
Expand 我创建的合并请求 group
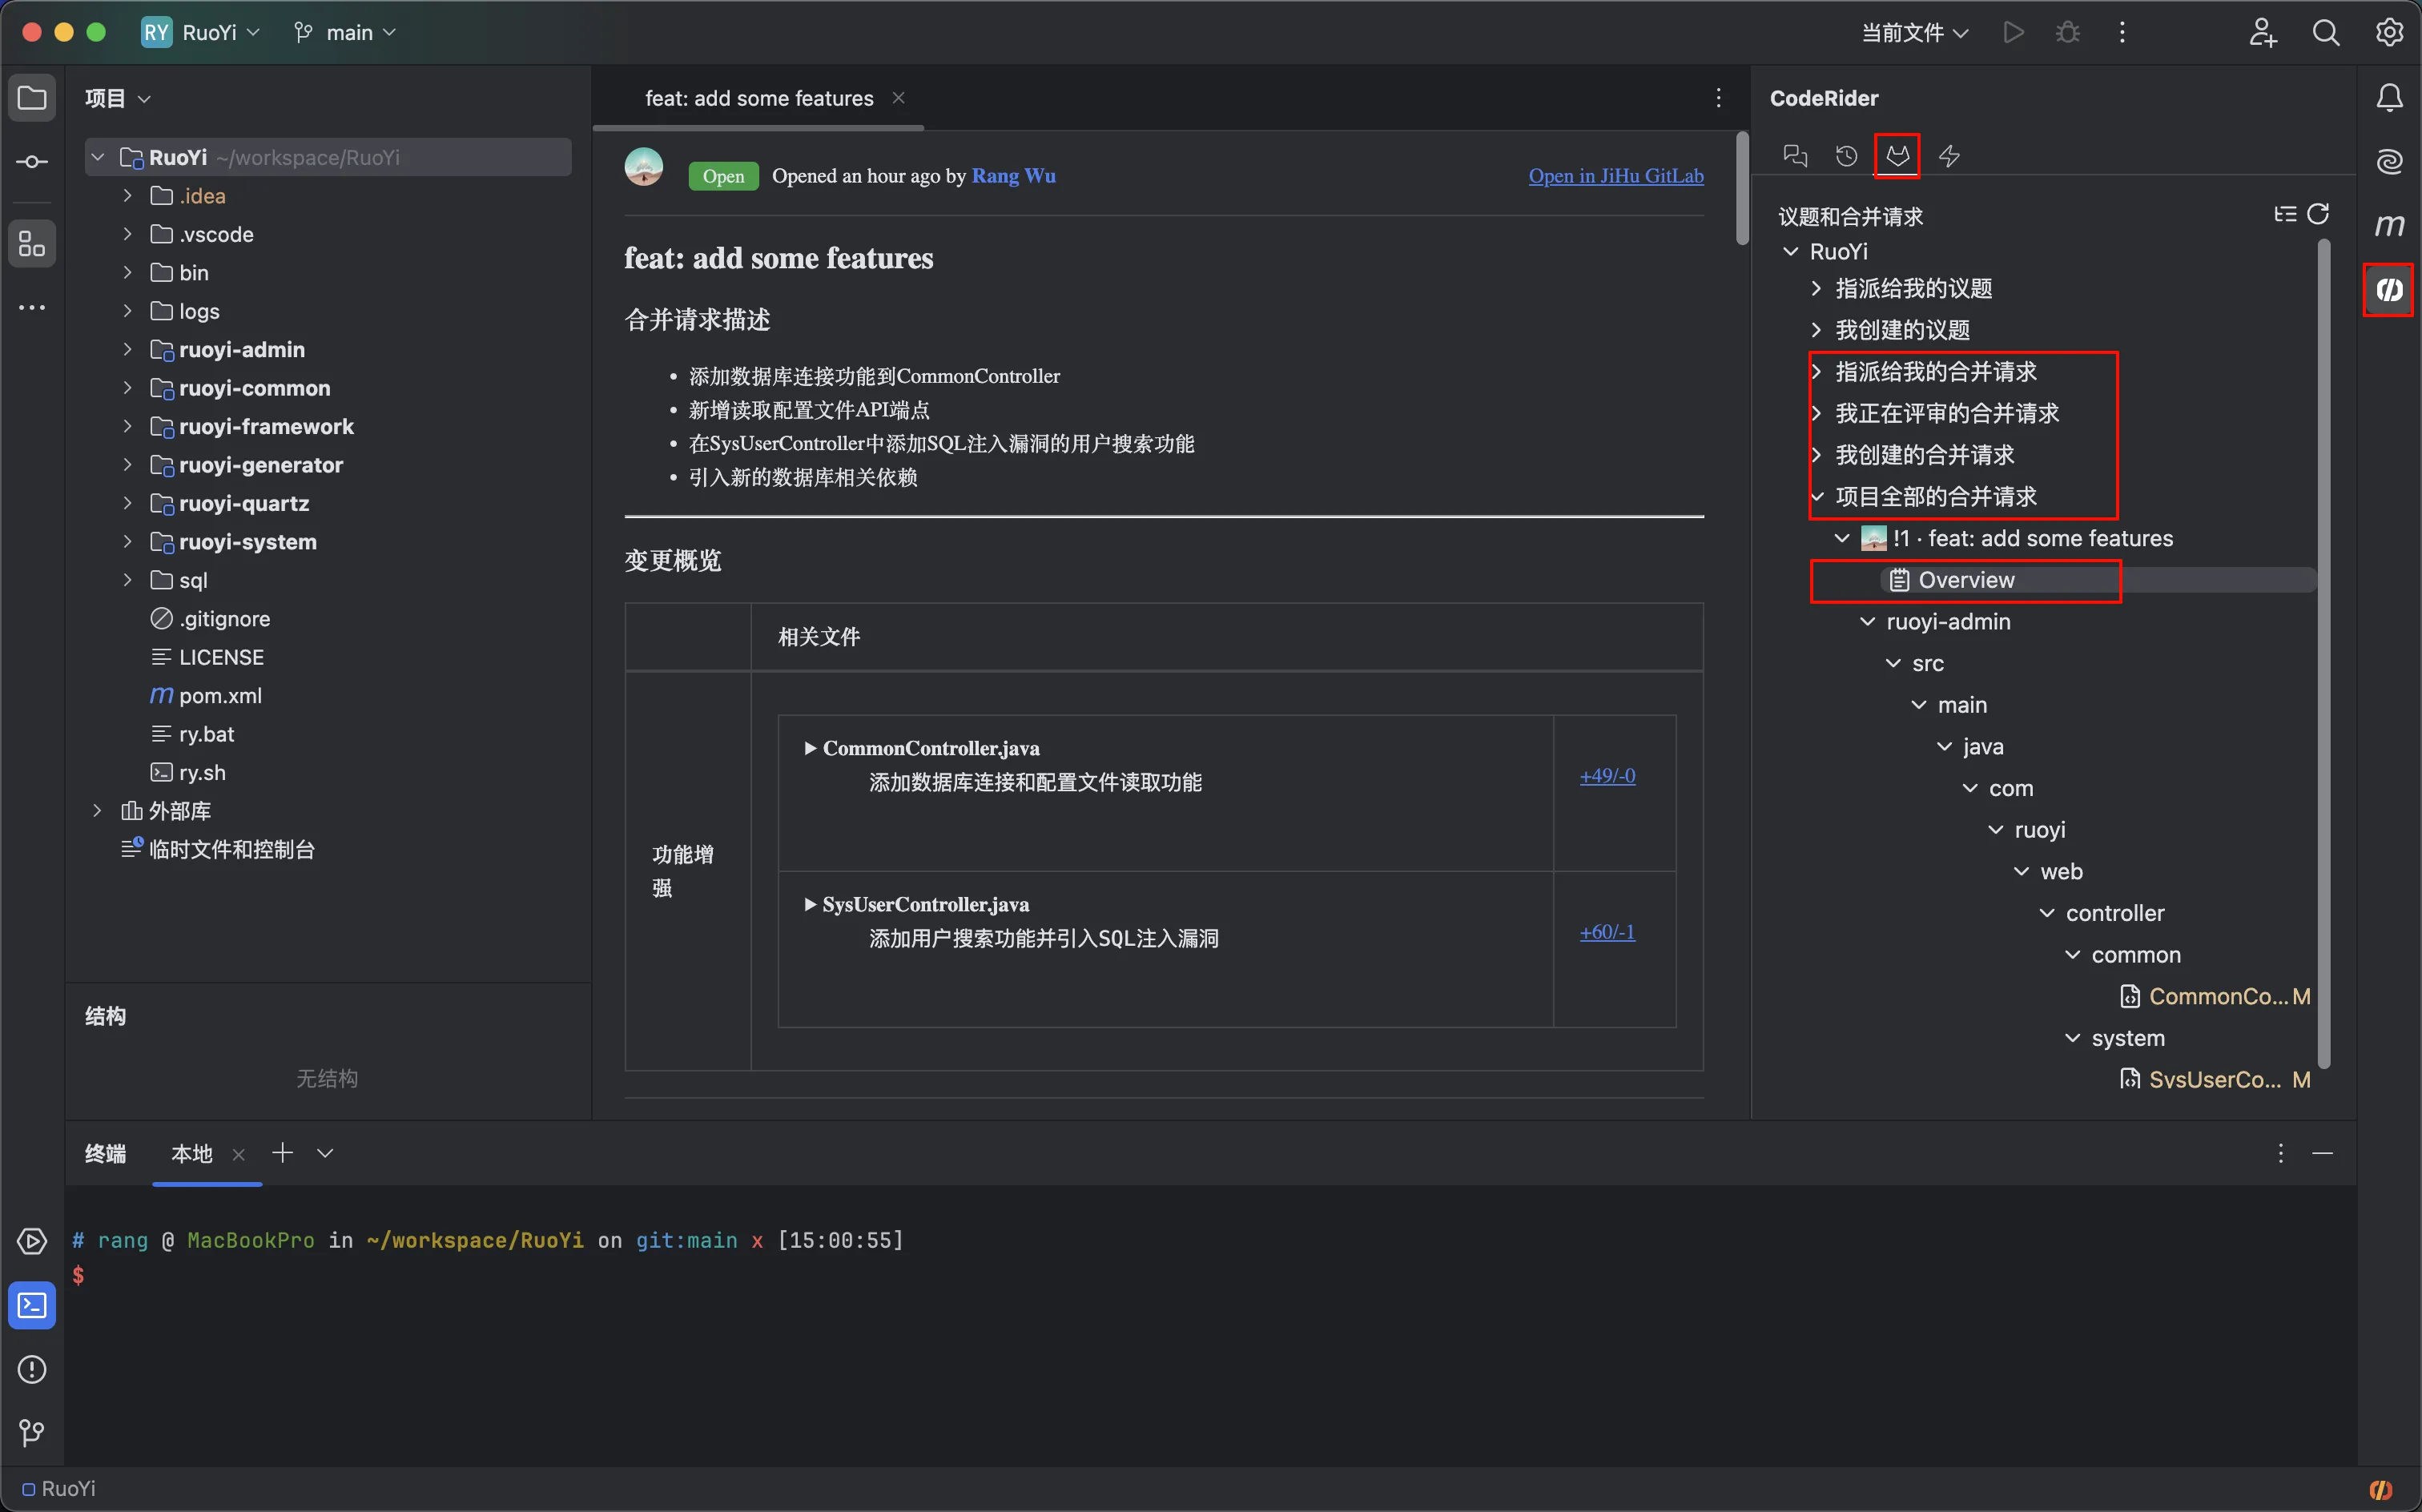(1817, 455)
